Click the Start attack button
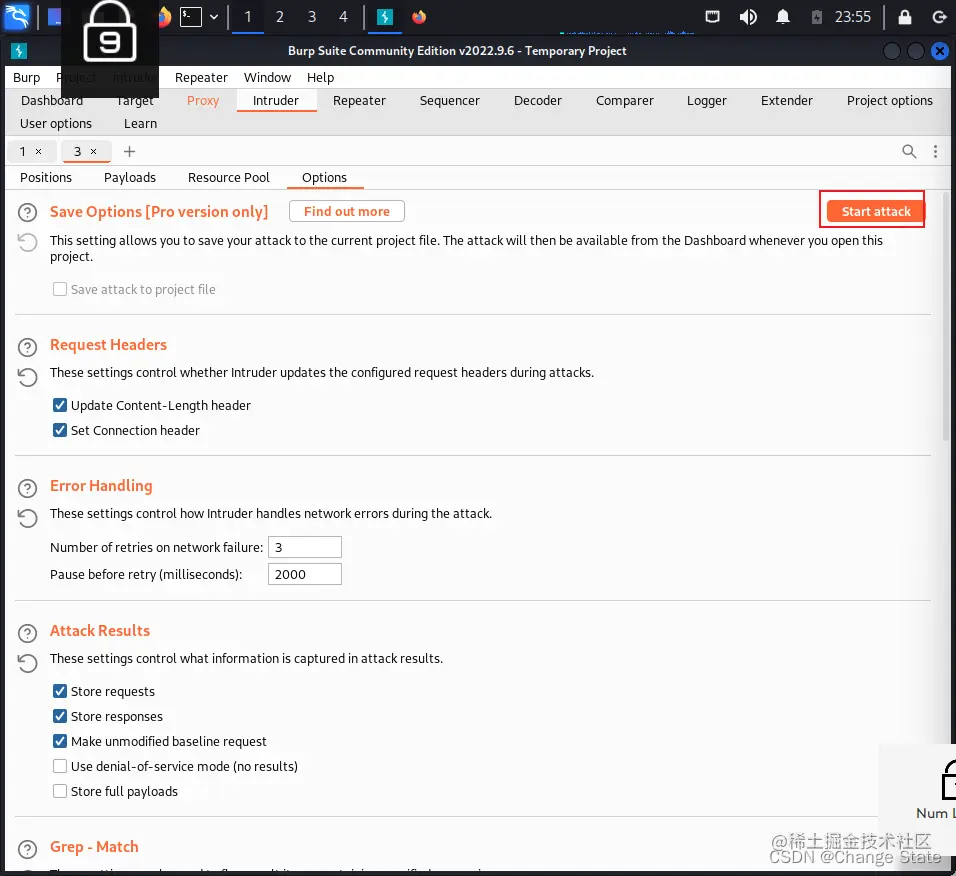 point(876,211)
